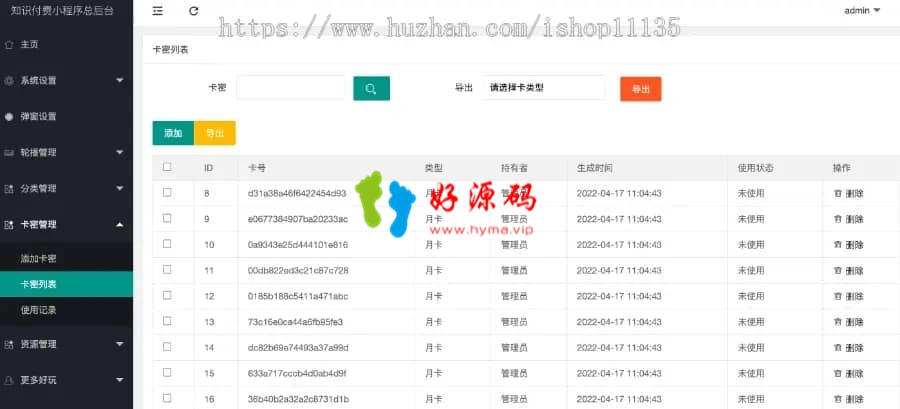
Task: Check the checkbox for row ID 9
Action: [x=167, y=218]
